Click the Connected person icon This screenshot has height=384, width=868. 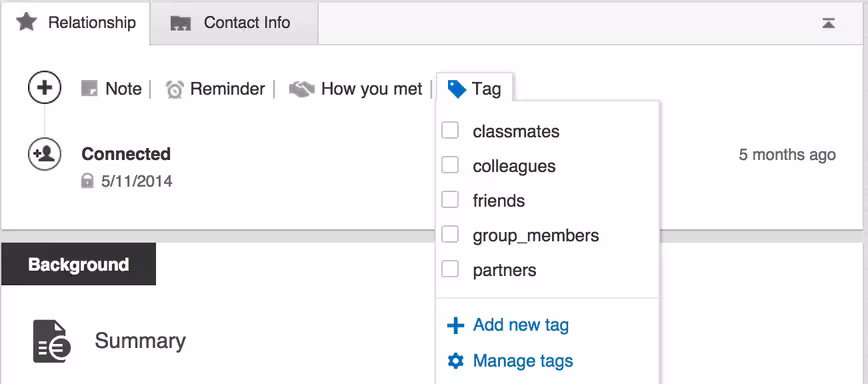click(x=44, y=153)
